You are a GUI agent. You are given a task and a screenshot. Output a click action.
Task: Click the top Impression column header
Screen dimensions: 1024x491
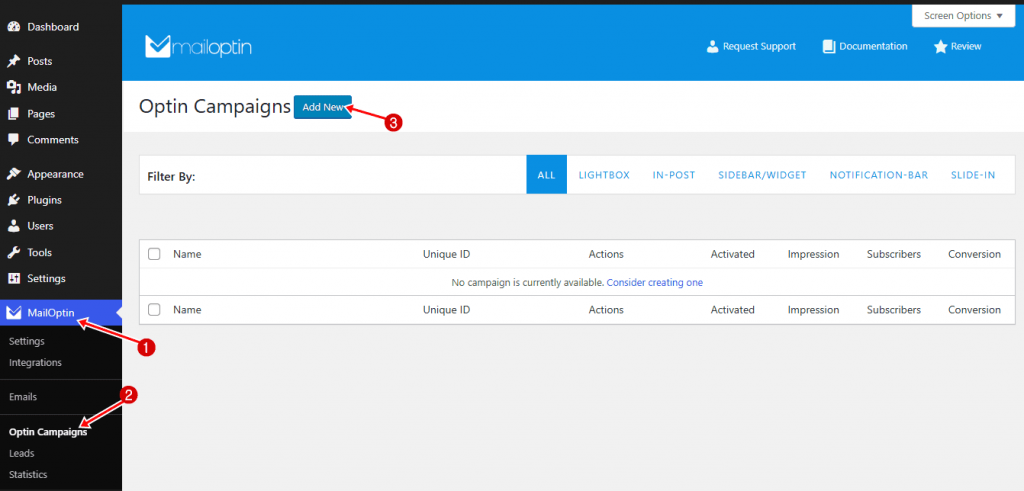click(x=814, y=254)
